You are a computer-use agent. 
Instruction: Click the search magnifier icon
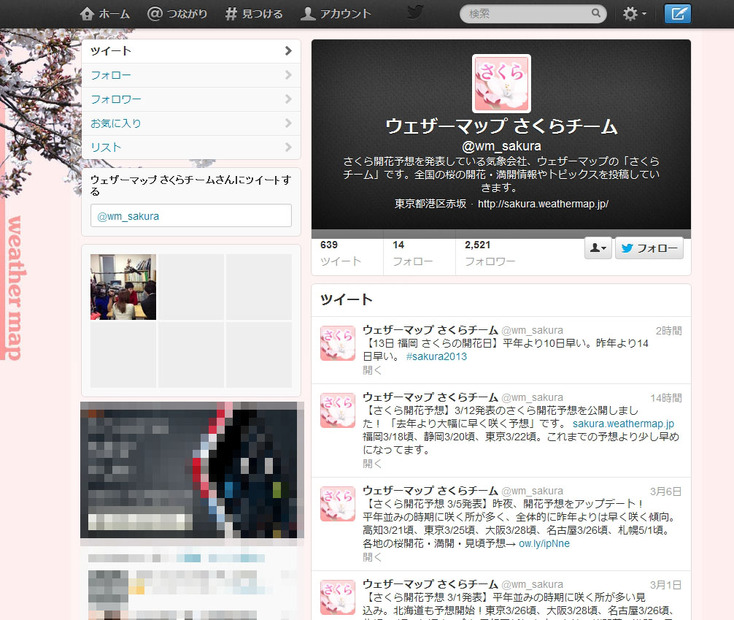[595, 13]
